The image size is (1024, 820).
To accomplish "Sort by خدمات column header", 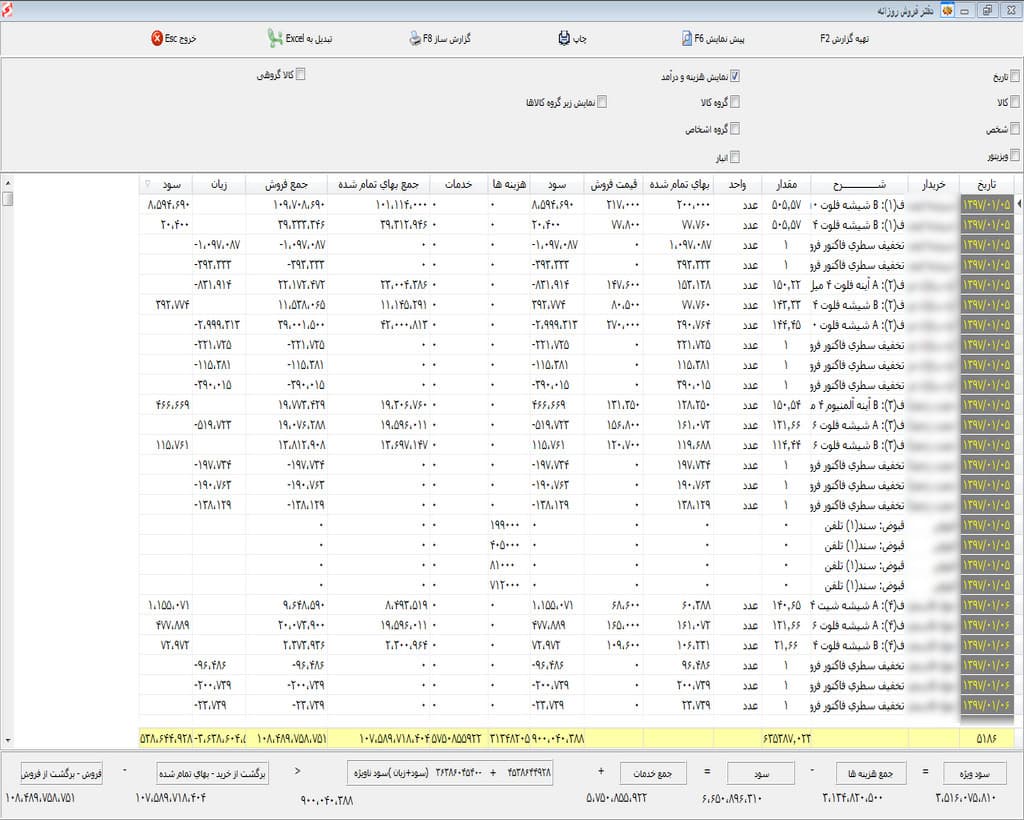I will click(x=458, y=184).
